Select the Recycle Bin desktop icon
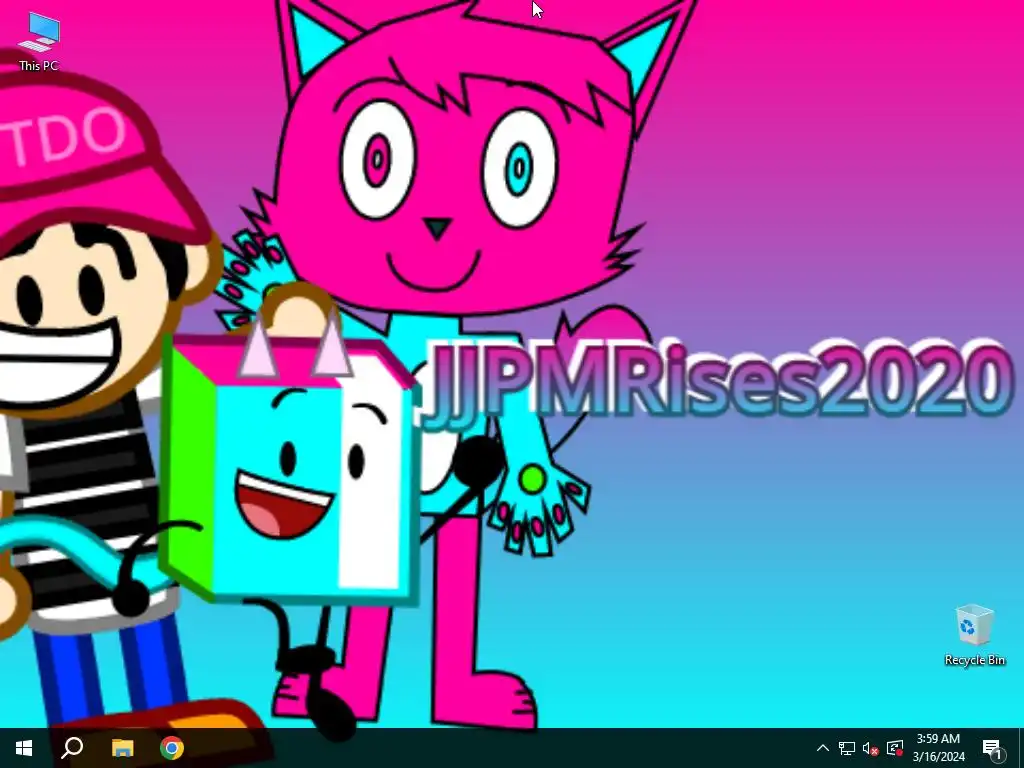Screen dimensions: 1024x768 click(974, 635)
